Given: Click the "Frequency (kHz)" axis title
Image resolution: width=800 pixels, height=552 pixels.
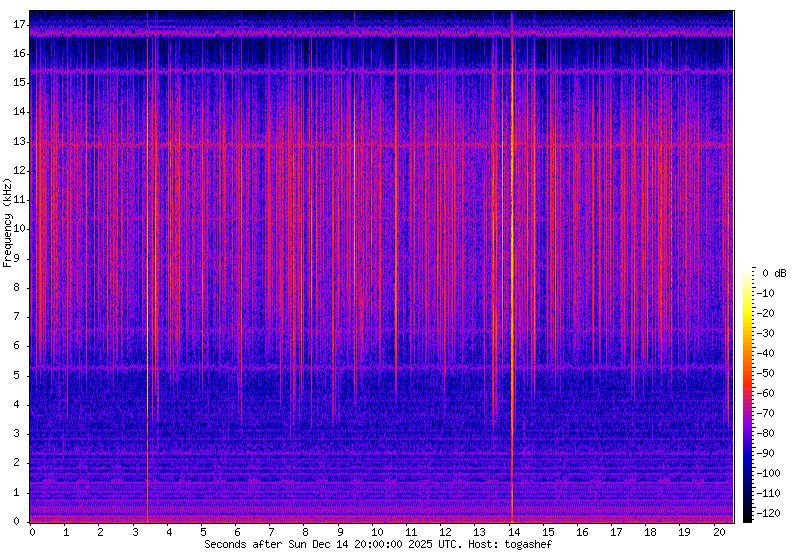Looking at the screenshot, I should click(8, 223).
